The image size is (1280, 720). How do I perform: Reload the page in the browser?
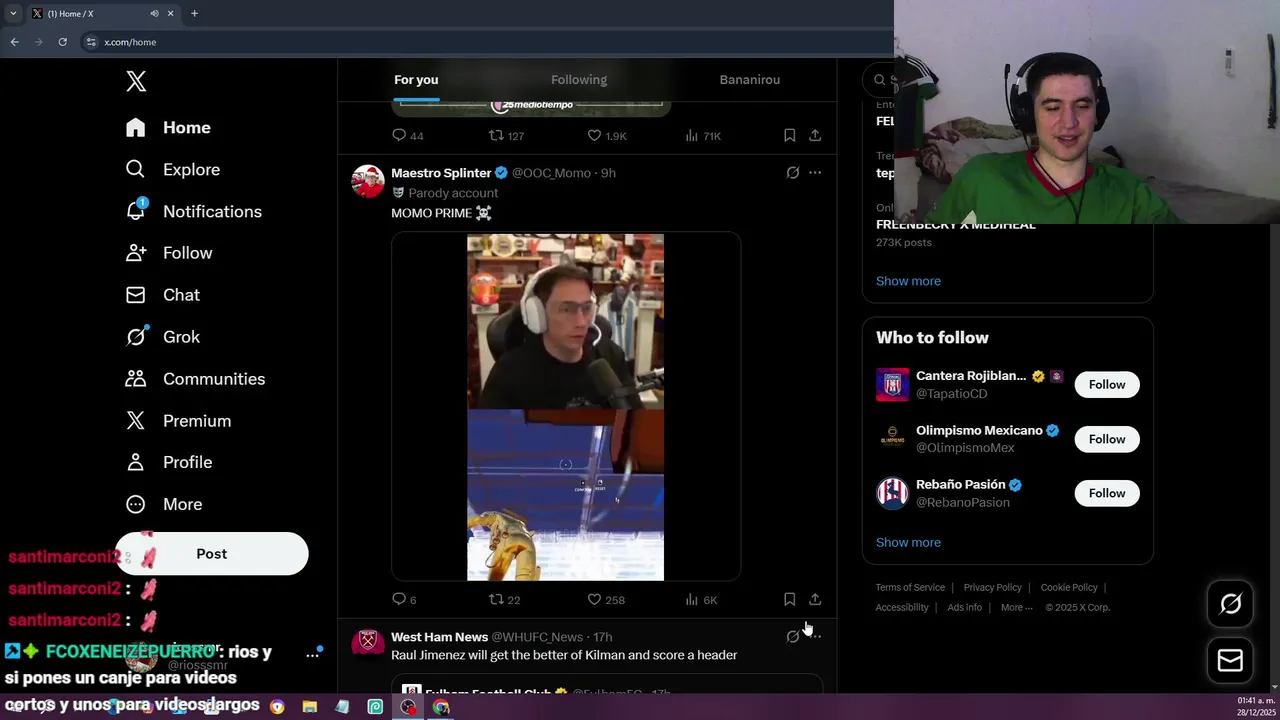62,42
